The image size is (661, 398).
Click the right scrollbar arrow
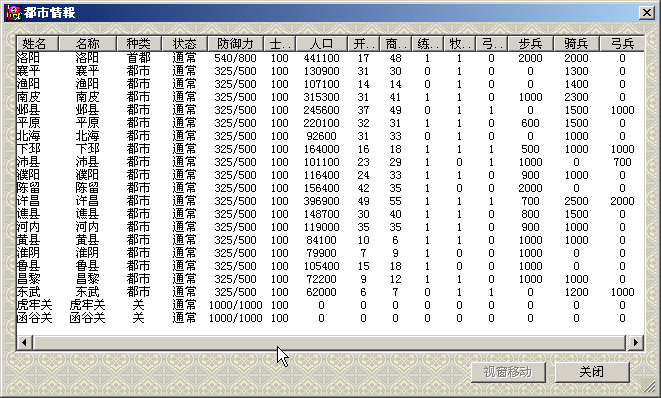pyautogui.click(x=636, y=342)
